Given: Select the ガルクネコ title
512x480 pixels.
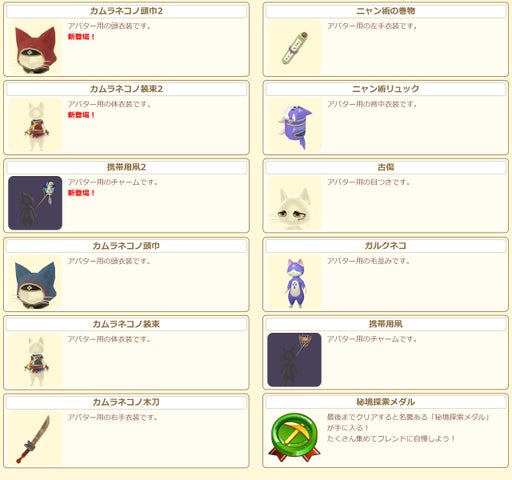Looking at the screenshot, I should point(386,246).
